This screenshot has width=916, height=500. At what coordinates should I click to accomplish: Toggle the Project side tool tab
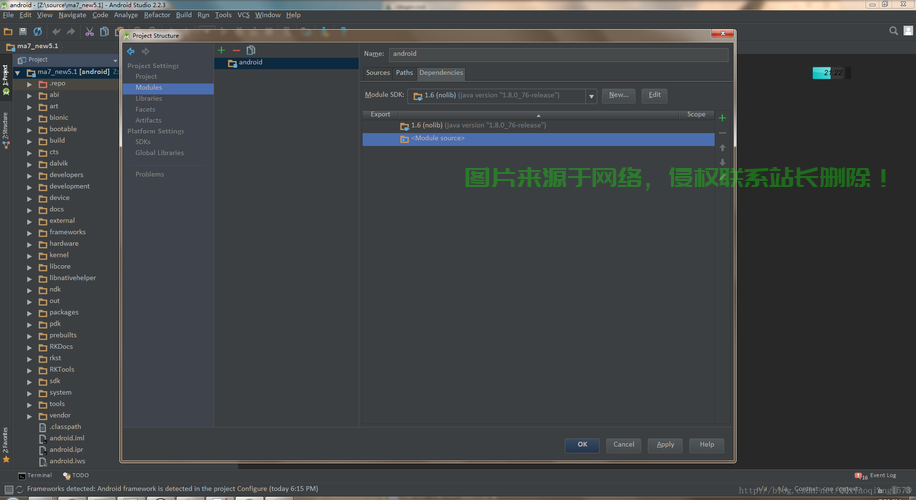point(5,80)
